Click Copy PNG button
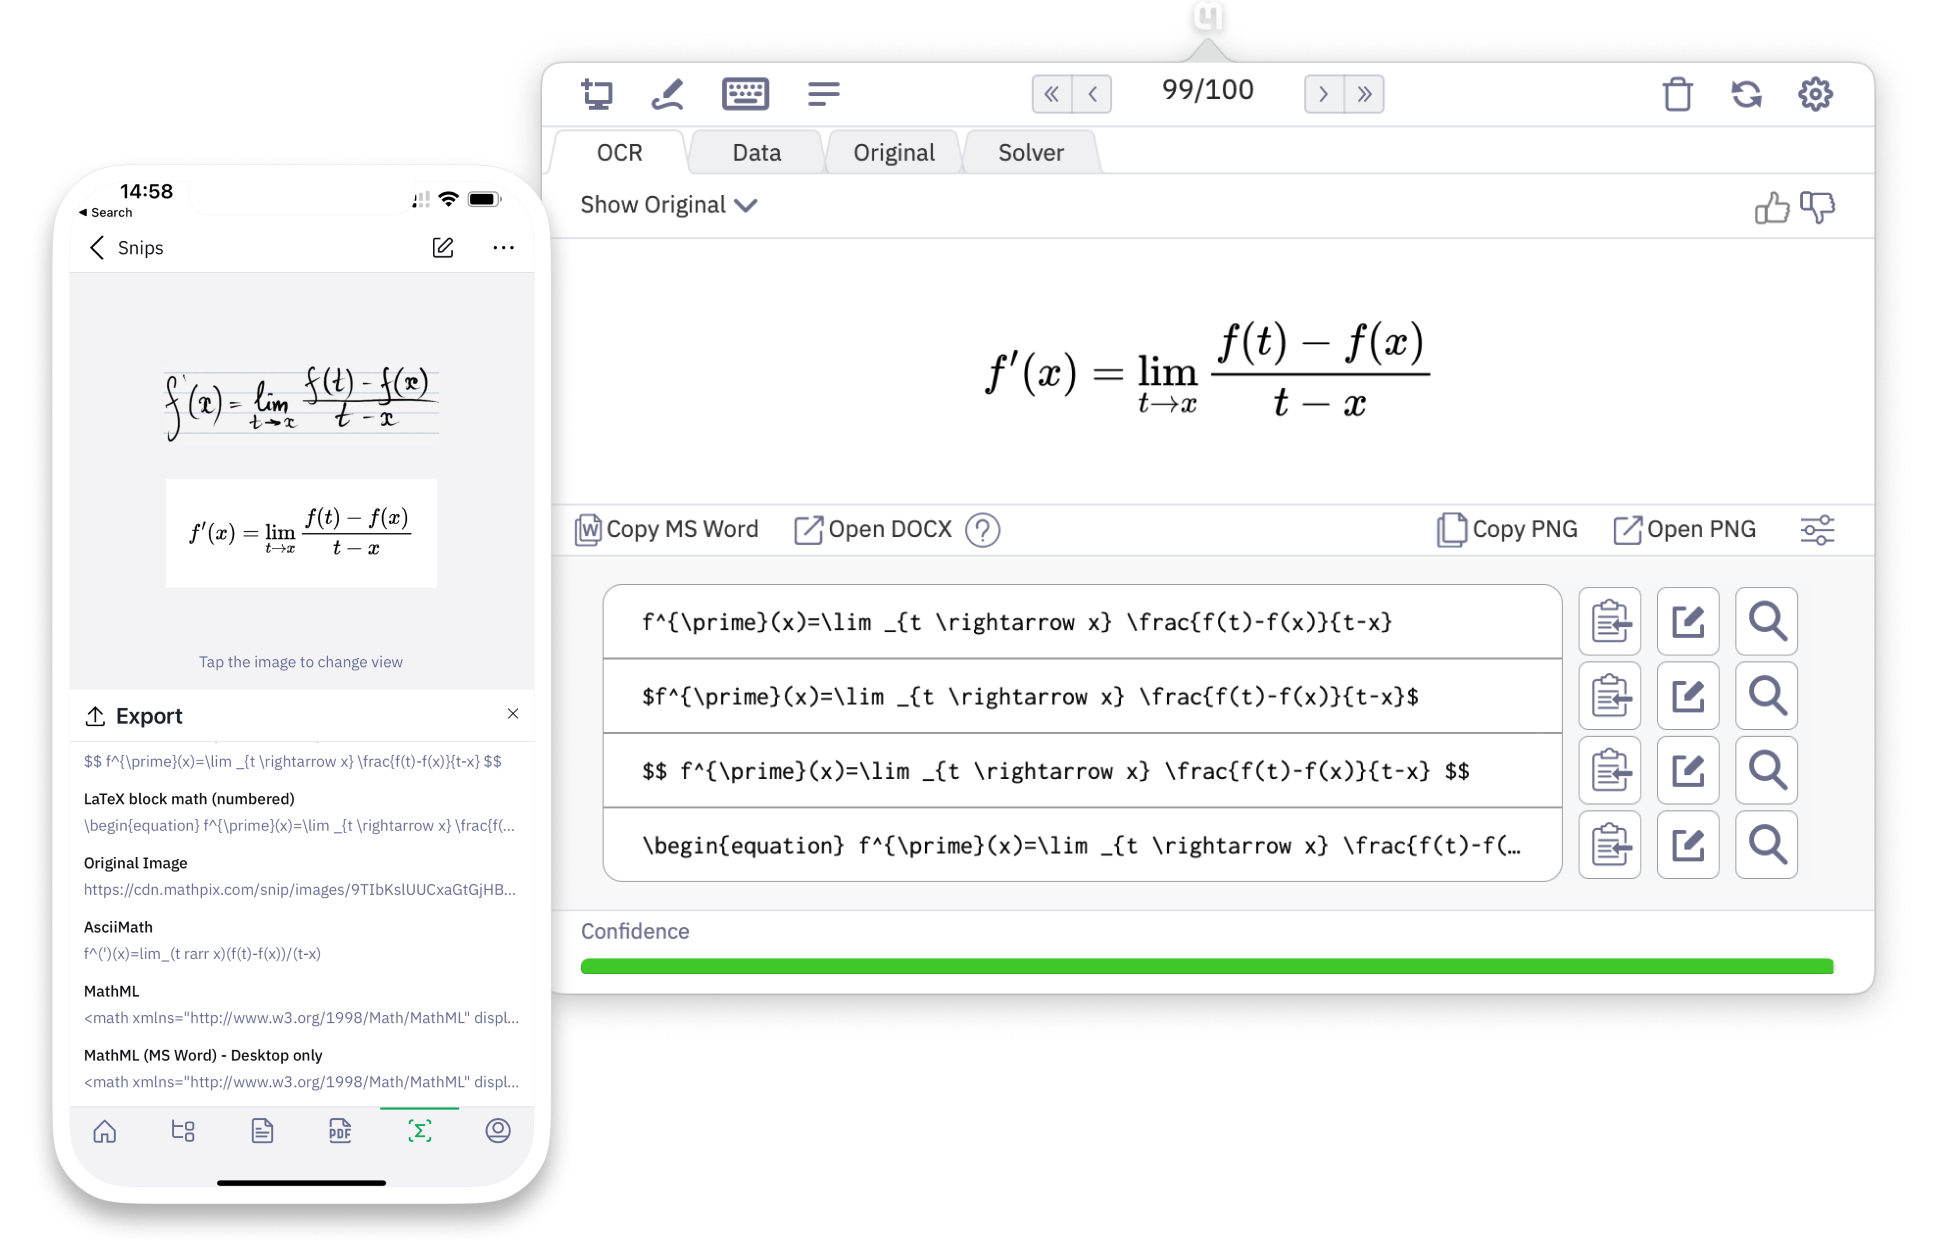This screenshot has width=1952, height=1240. coord(1511,529)
